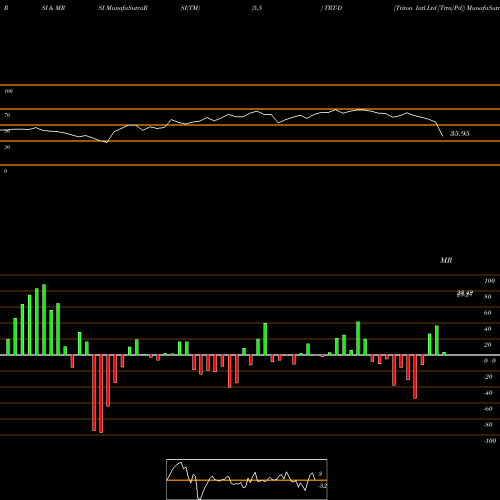
Task: Click the "-32" label in mini chart
Action: point(322,486)
